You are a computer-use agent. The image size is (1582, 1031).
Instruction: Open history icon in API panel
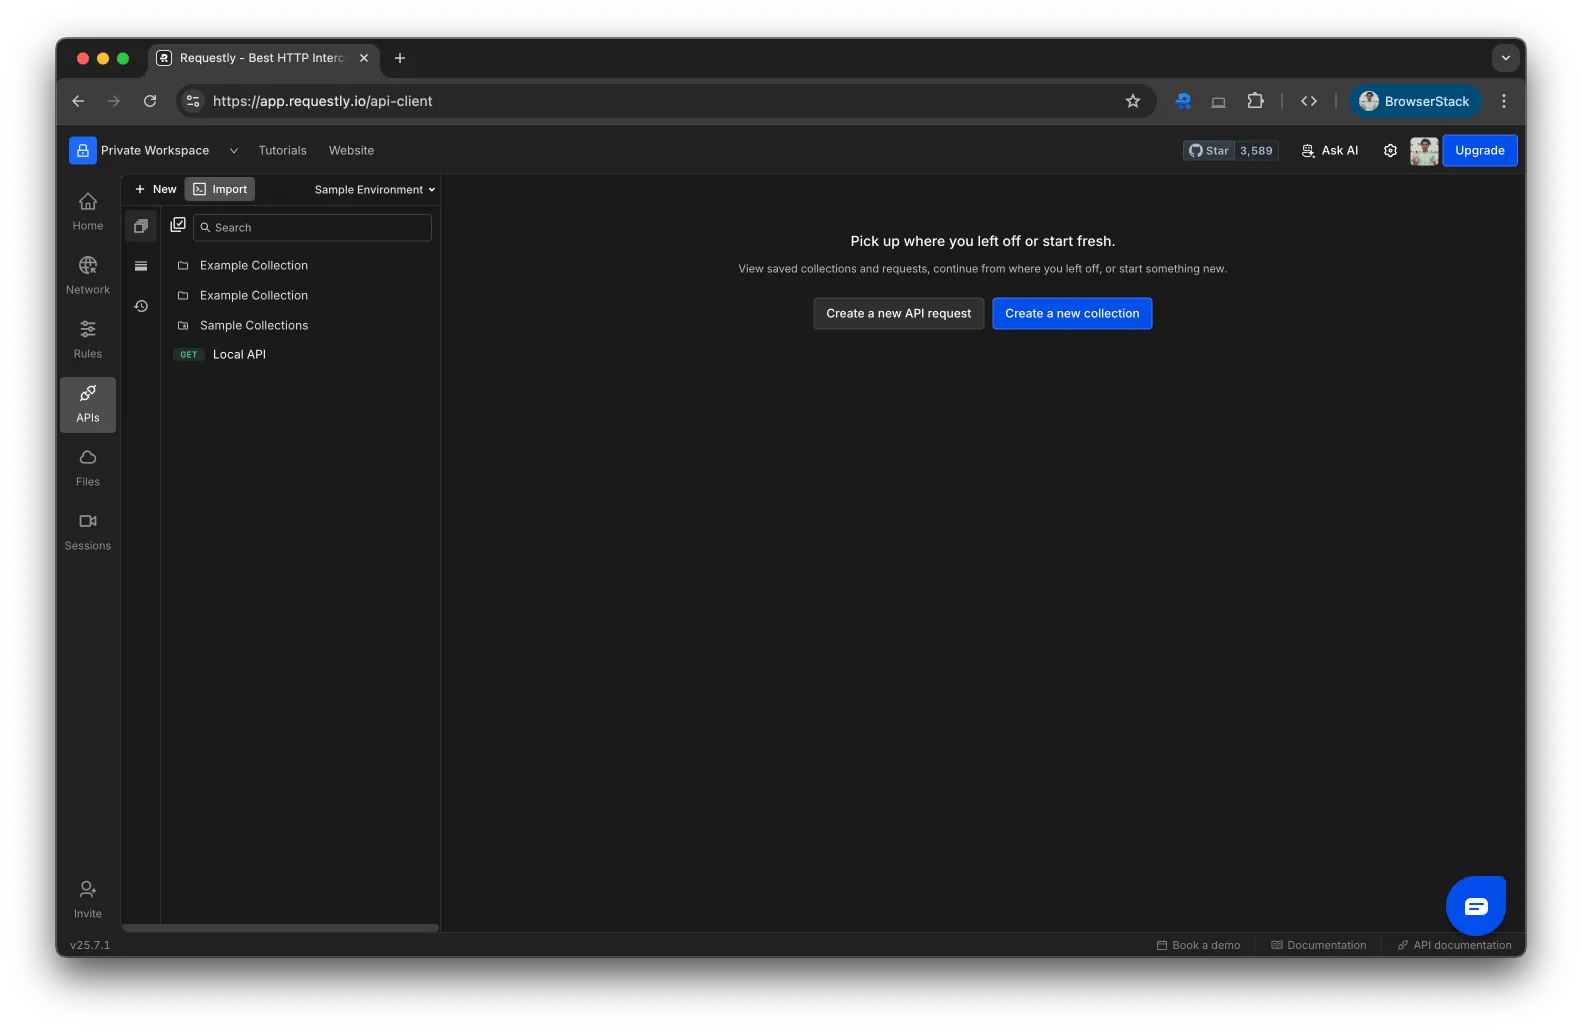point(141,306)
